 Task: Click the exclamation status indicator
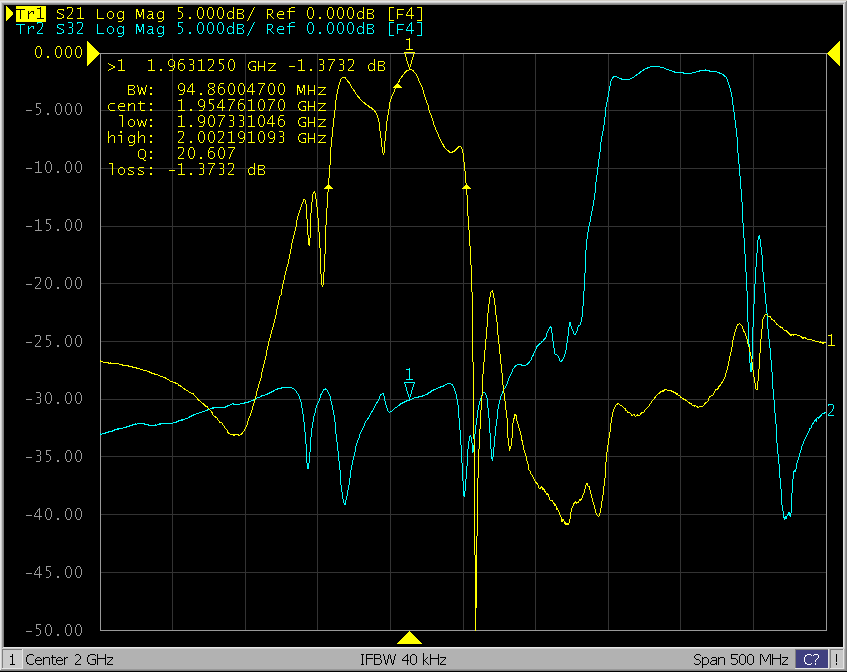(x=836, y=660)
